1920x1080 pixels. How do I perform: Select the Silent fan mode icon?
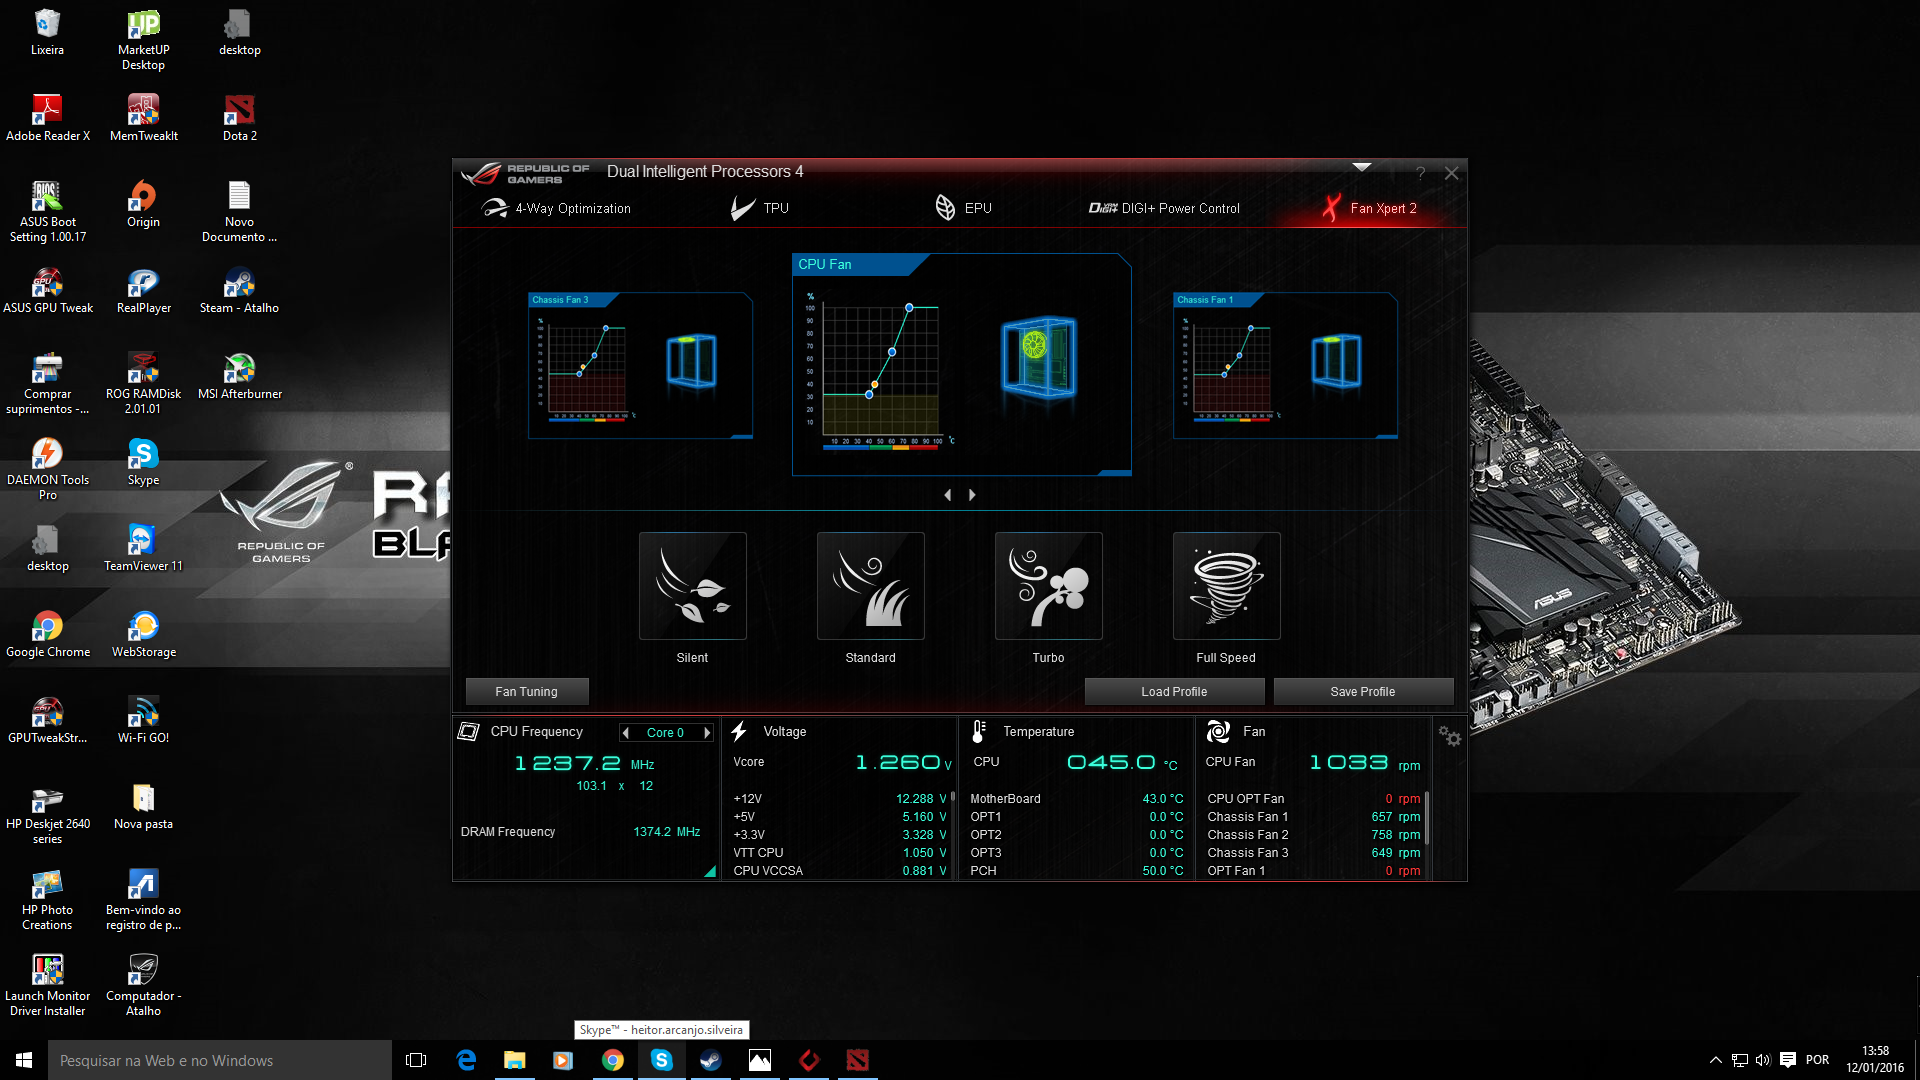pos(692,586)
